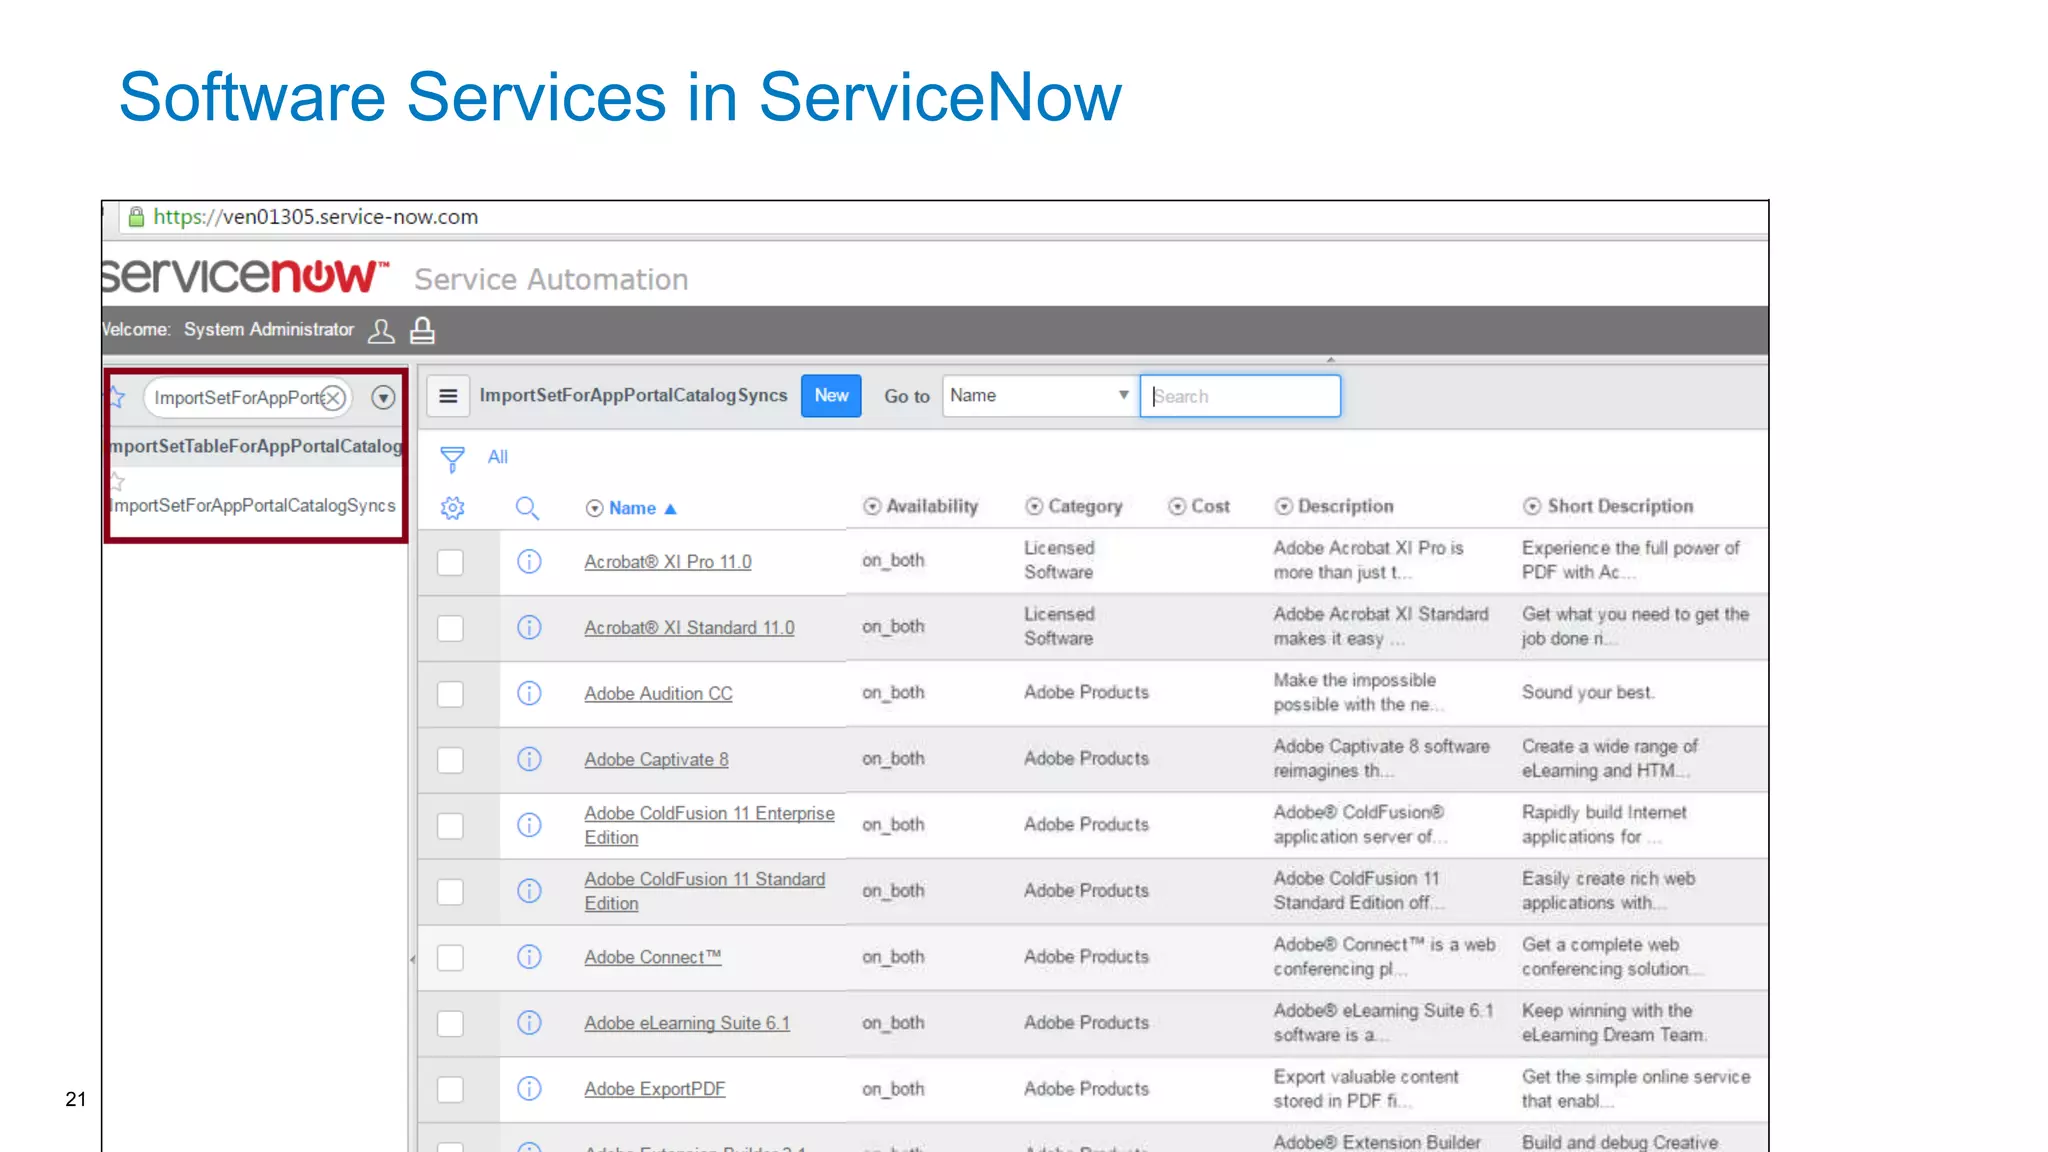Open Adobe Audition CC record

coord(658,694)
